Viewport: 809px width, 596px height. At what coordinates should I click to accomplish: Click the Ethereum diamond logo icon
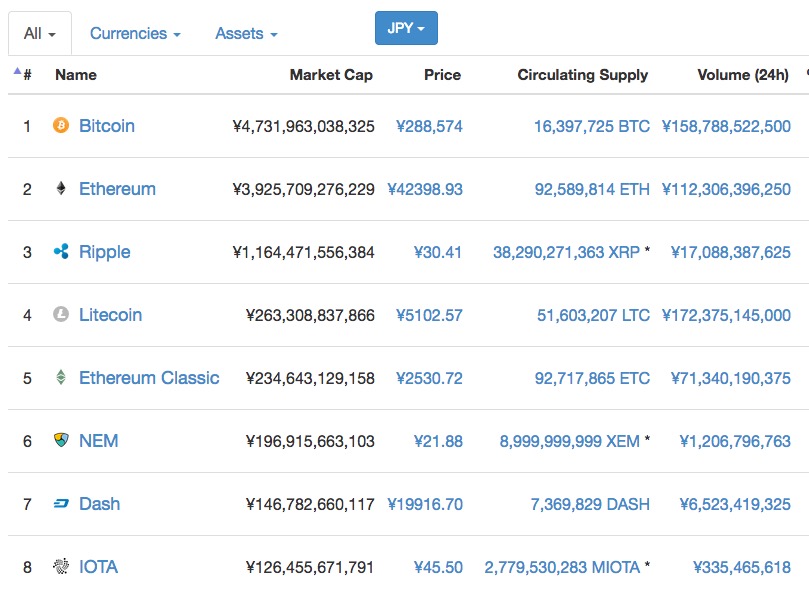click(x=61, y=188)
